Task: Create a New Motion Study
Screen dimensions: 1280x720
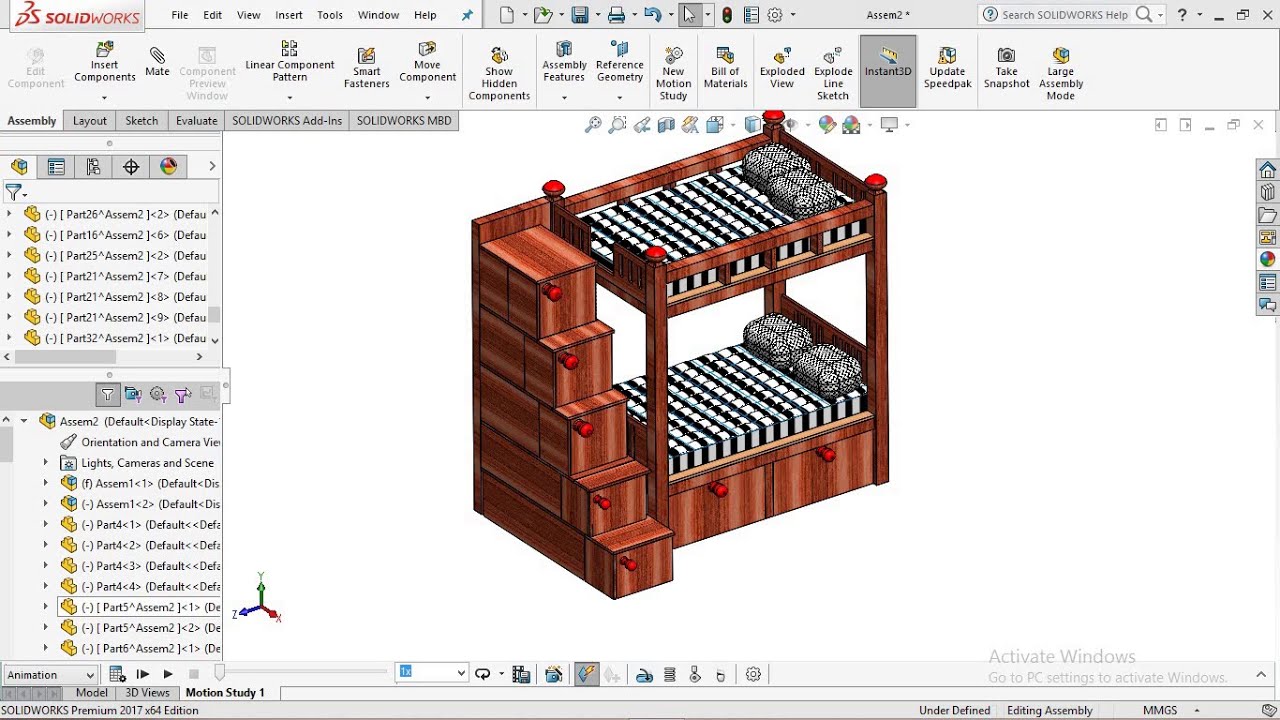Action: click(674, 73)
